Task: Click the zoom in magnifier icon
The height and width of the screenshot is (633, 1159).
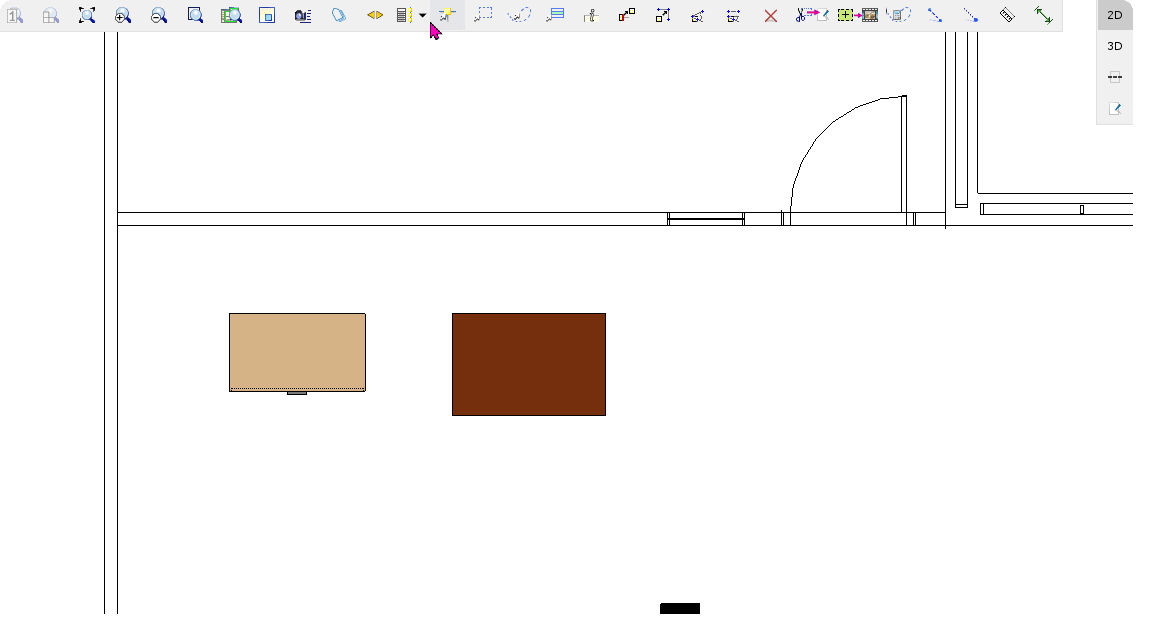Action: [x=122, y=15]
